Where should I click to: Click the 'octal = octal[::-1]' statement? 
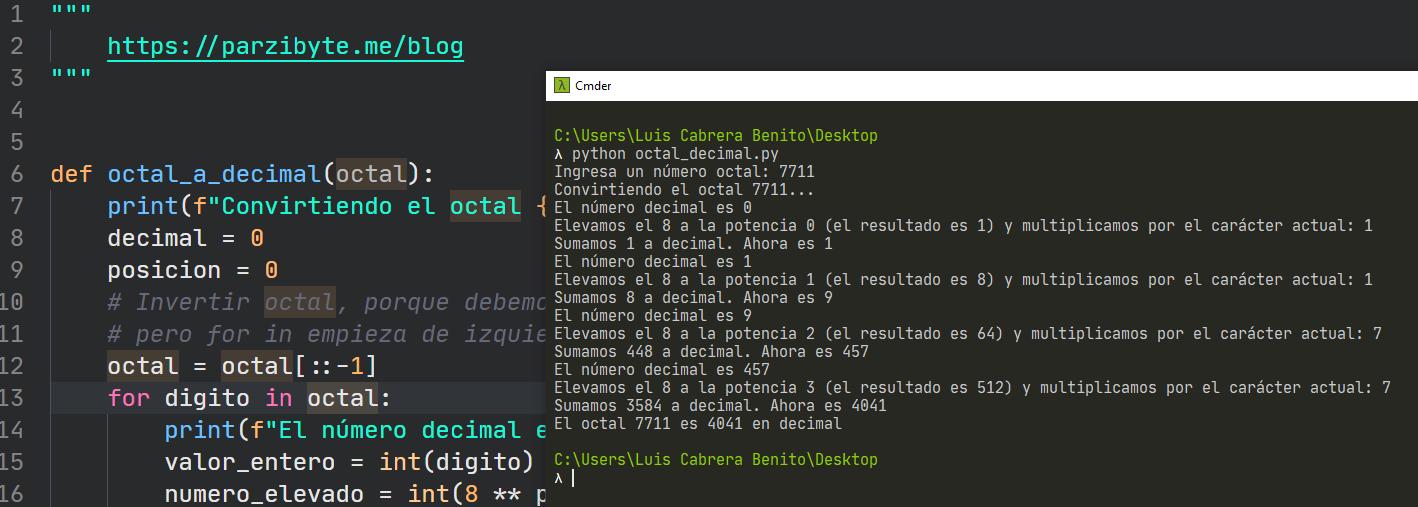coord(242,366)
